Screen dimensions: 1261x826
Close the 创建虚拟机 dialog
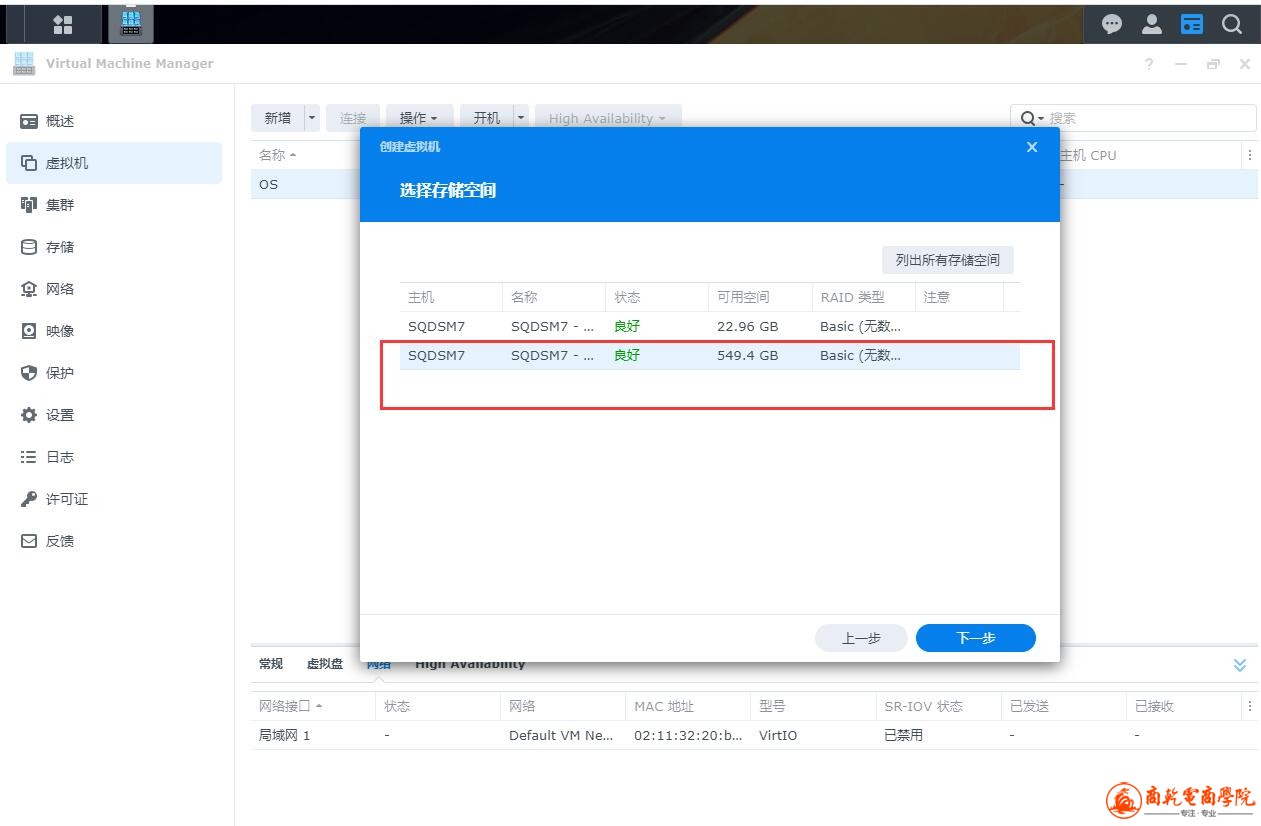pyautogui.click(x=1032, y=147)
